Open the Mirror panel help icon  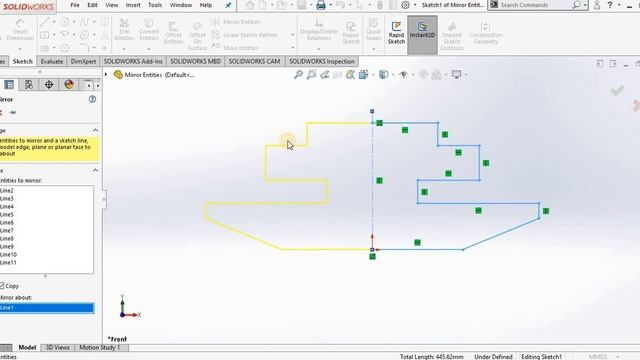[92, 99]
